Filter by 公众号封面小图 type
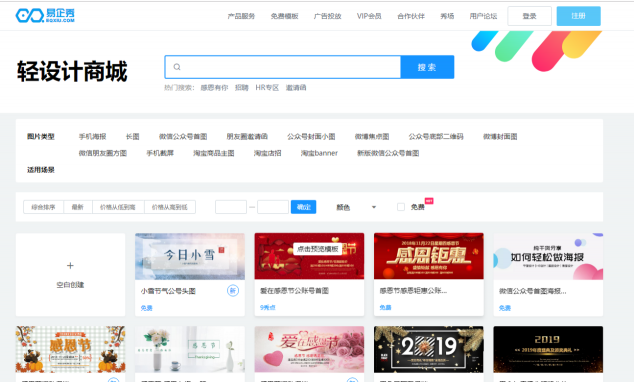 pos(311,137)
